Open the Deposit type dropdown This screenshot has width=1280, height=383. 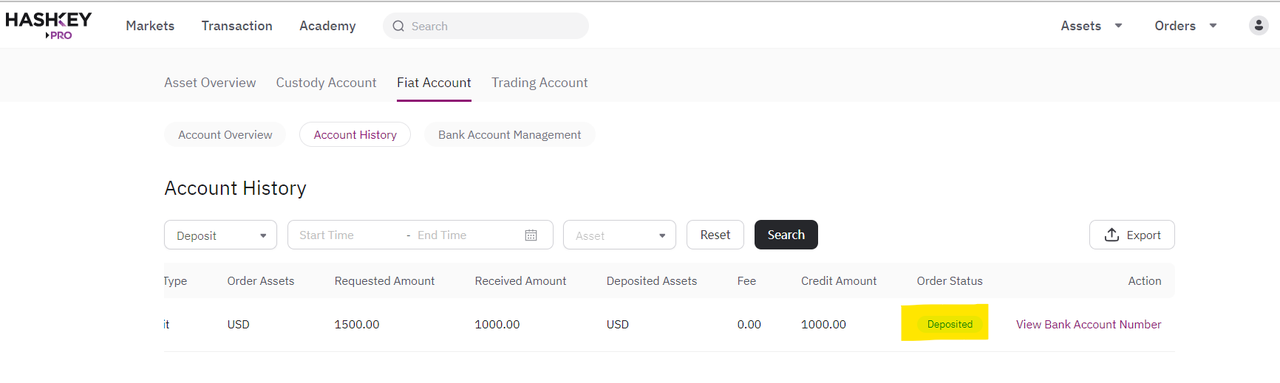221,235
